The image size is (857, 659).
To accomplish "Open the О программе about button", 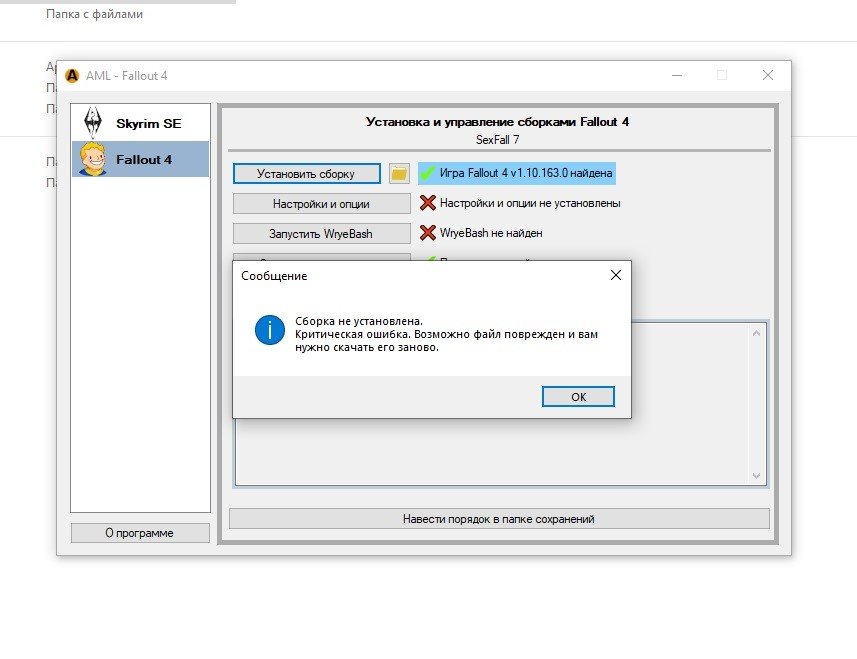I will [140, 533].
